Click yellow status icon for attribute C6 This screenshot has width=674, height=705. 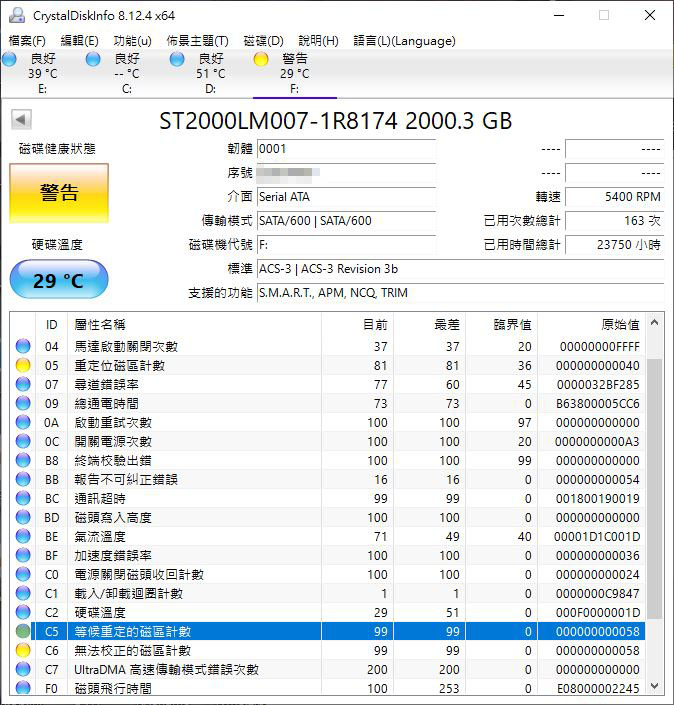click(23, 651)
